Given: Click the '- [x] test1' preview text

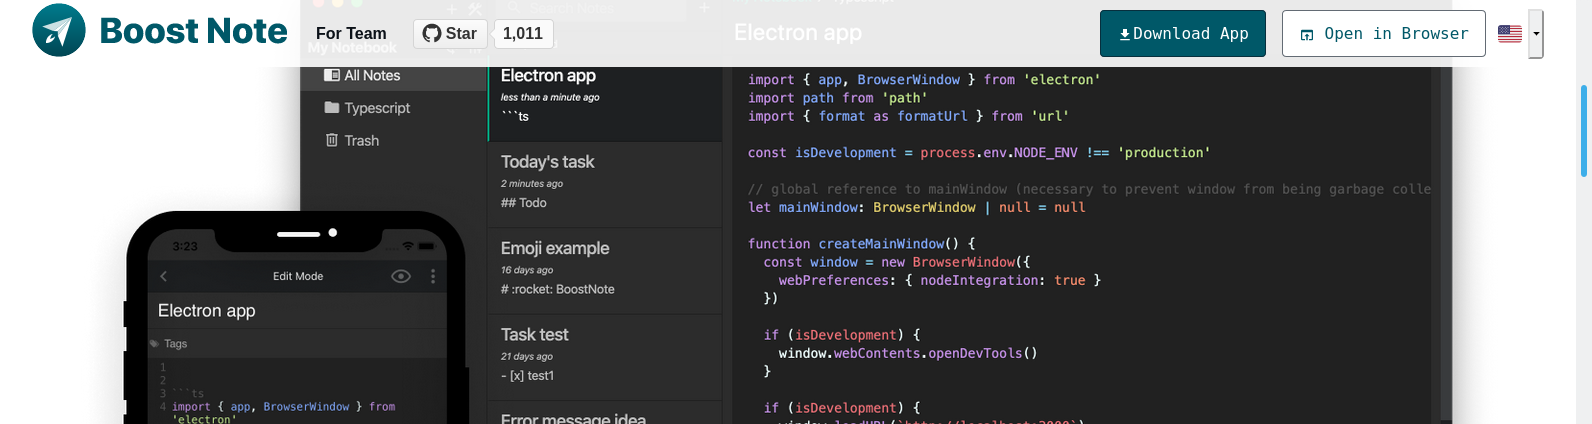Looking at the screenshot, I should [x=528, y=376].
